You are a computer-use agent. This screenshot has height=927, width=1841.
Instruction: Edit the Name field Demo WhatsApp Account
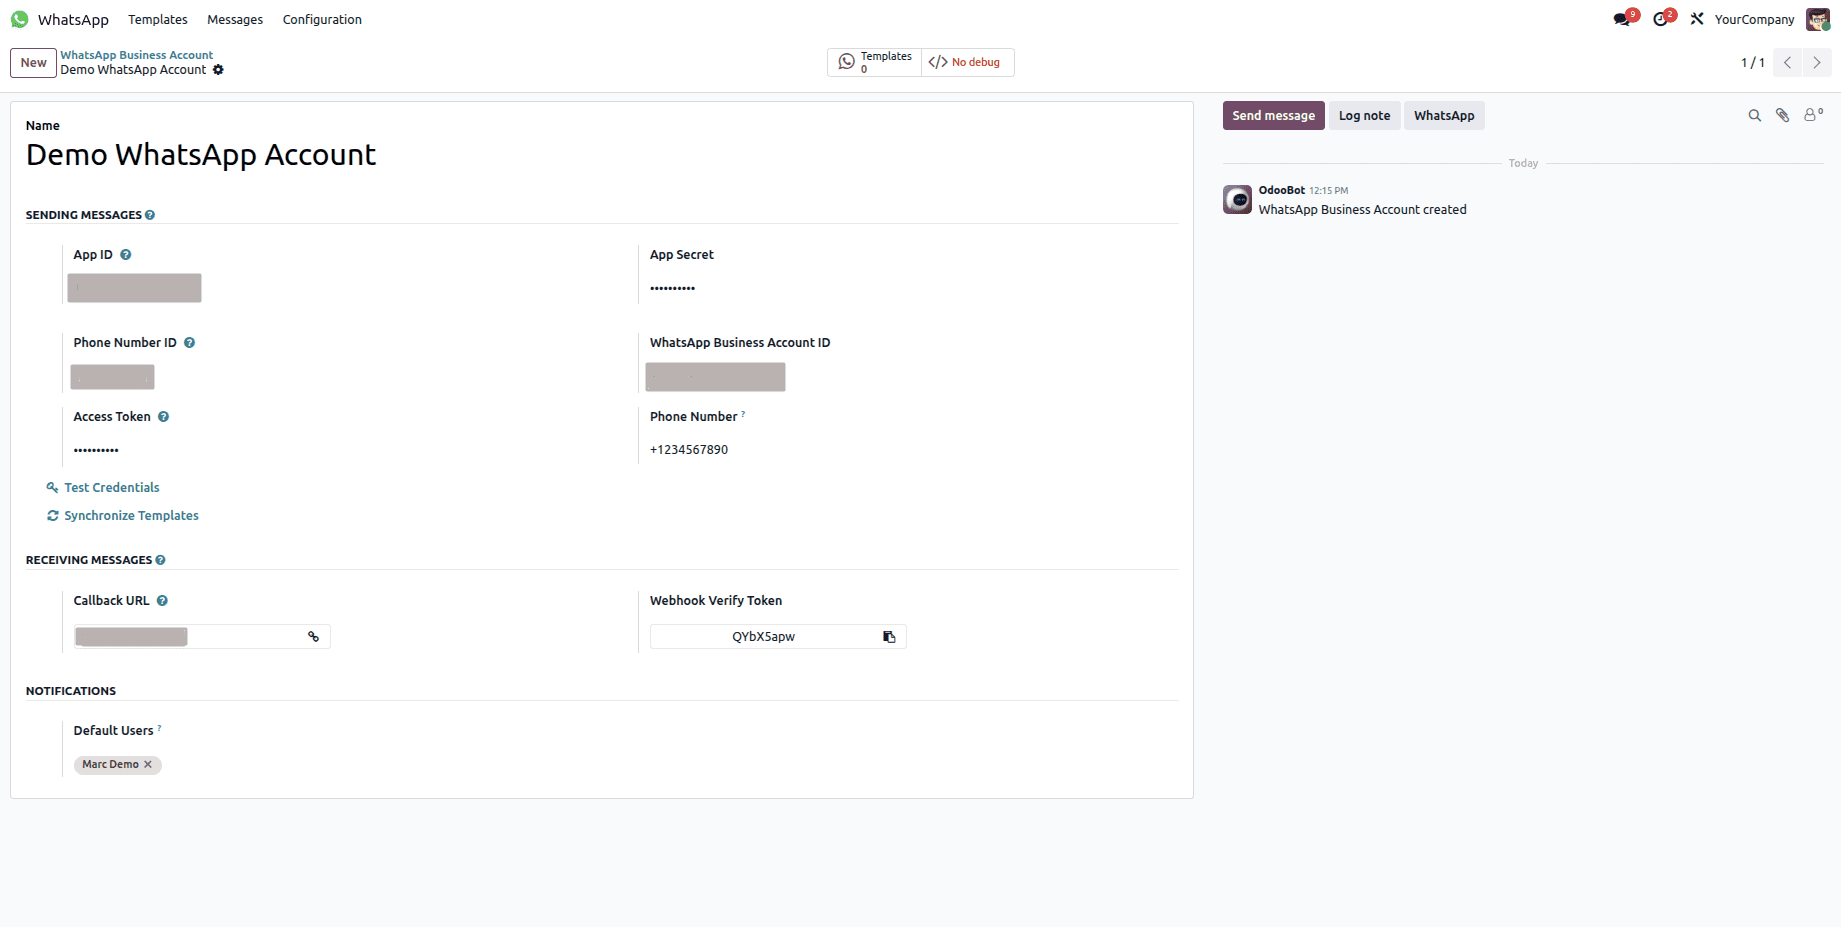[x=201, y=155]
